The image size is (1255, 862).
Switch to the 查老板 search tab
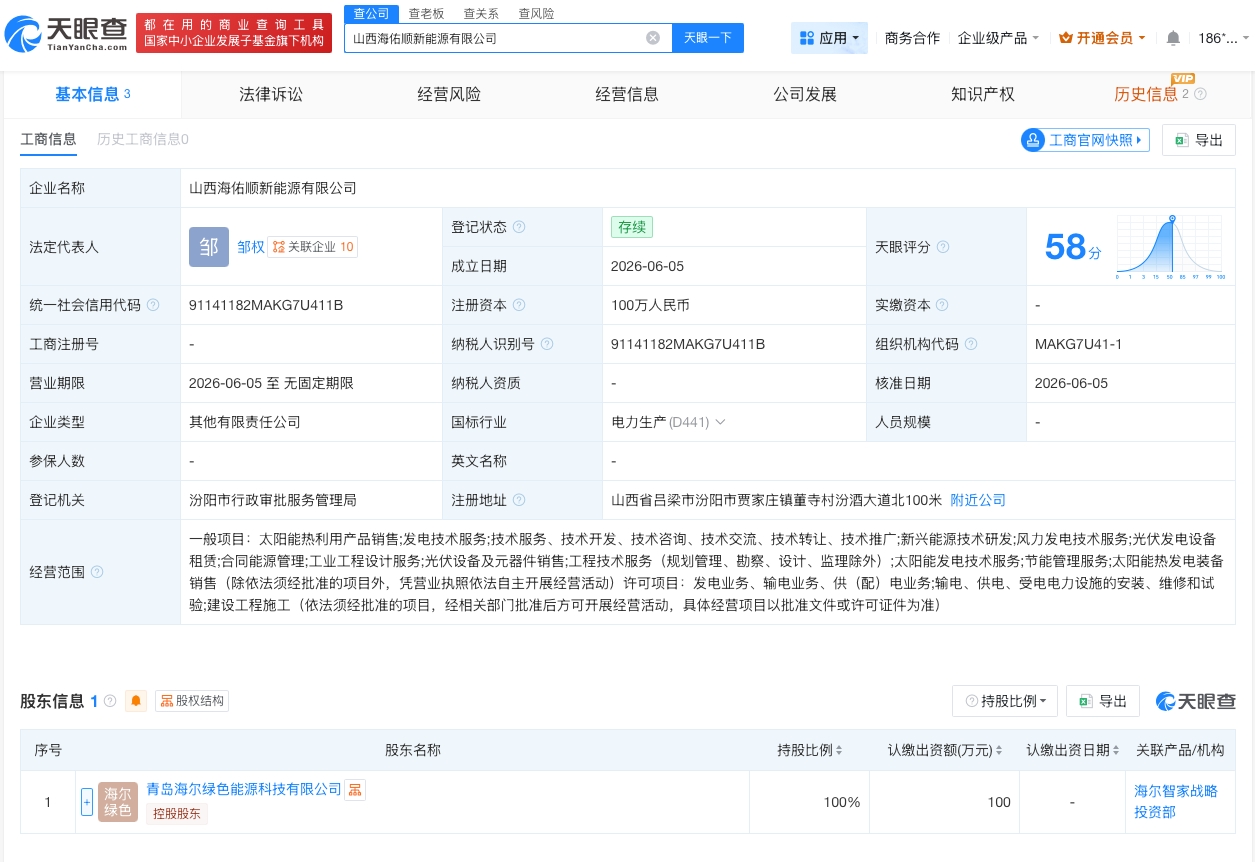click(426, 14)
